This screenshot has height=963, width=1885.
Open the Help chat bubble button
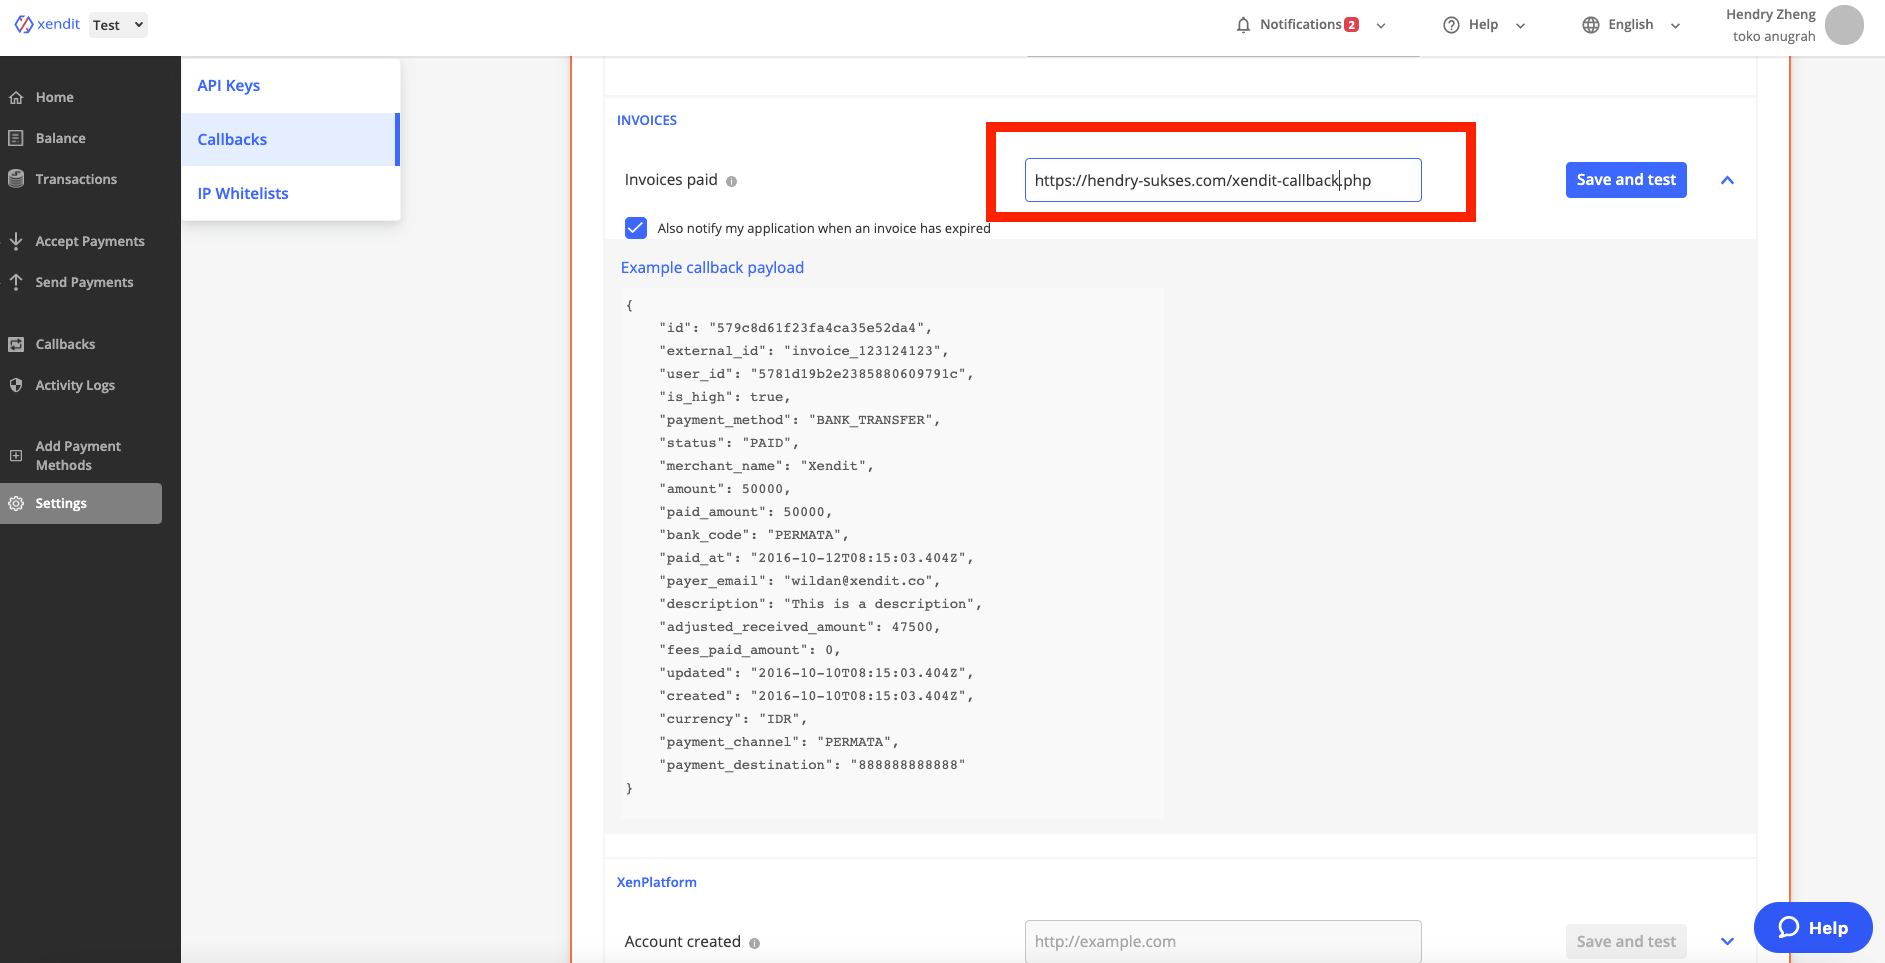coord(1813,928)
